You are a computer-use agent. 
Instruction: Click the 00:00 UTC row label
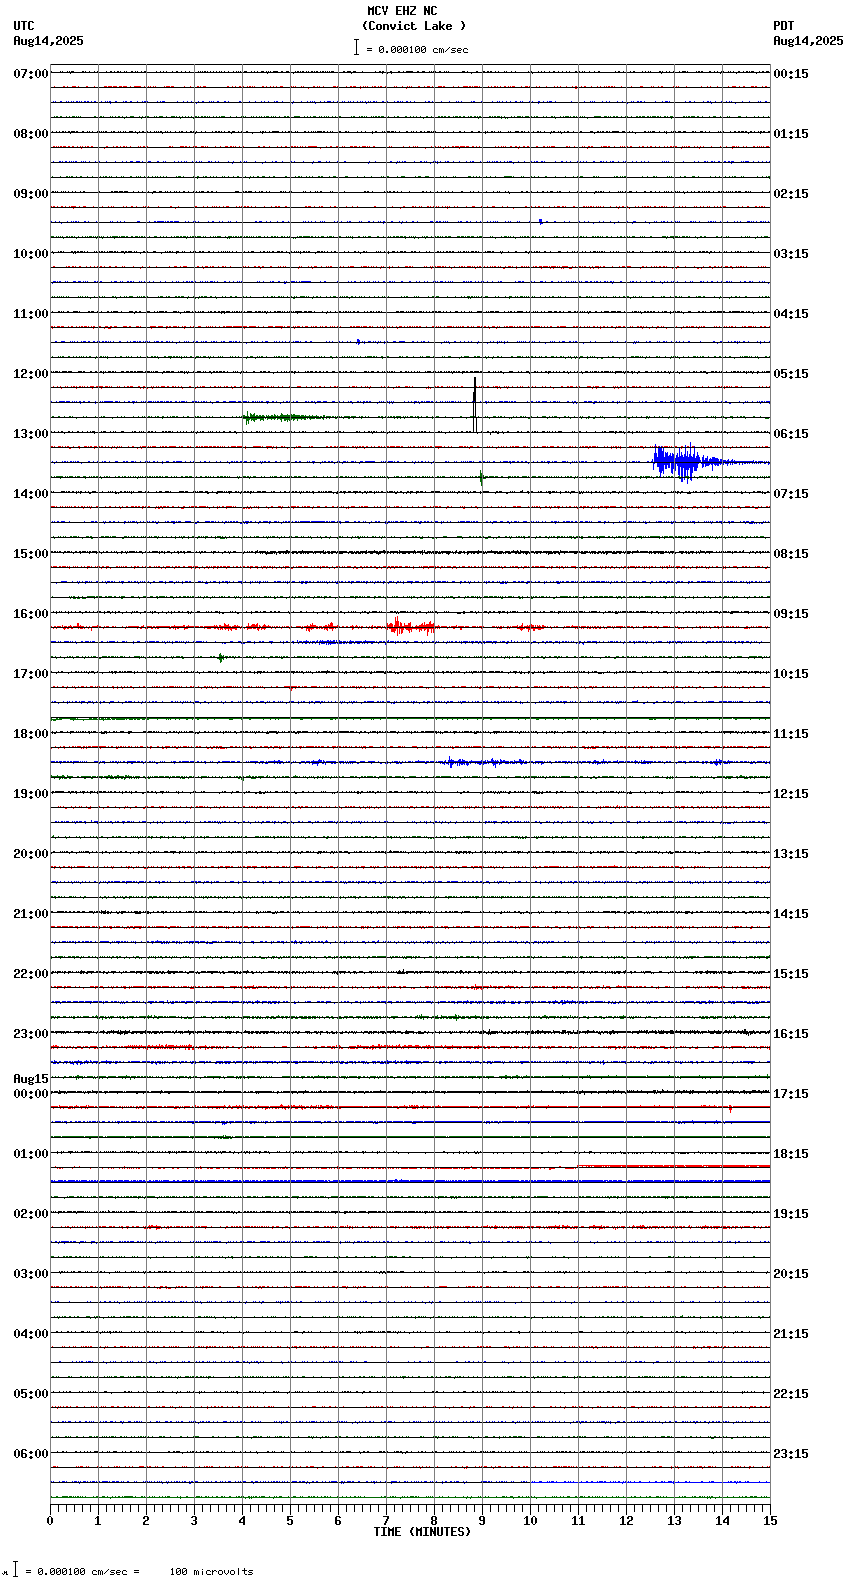pyautogui.click(x=31, y=1094)
